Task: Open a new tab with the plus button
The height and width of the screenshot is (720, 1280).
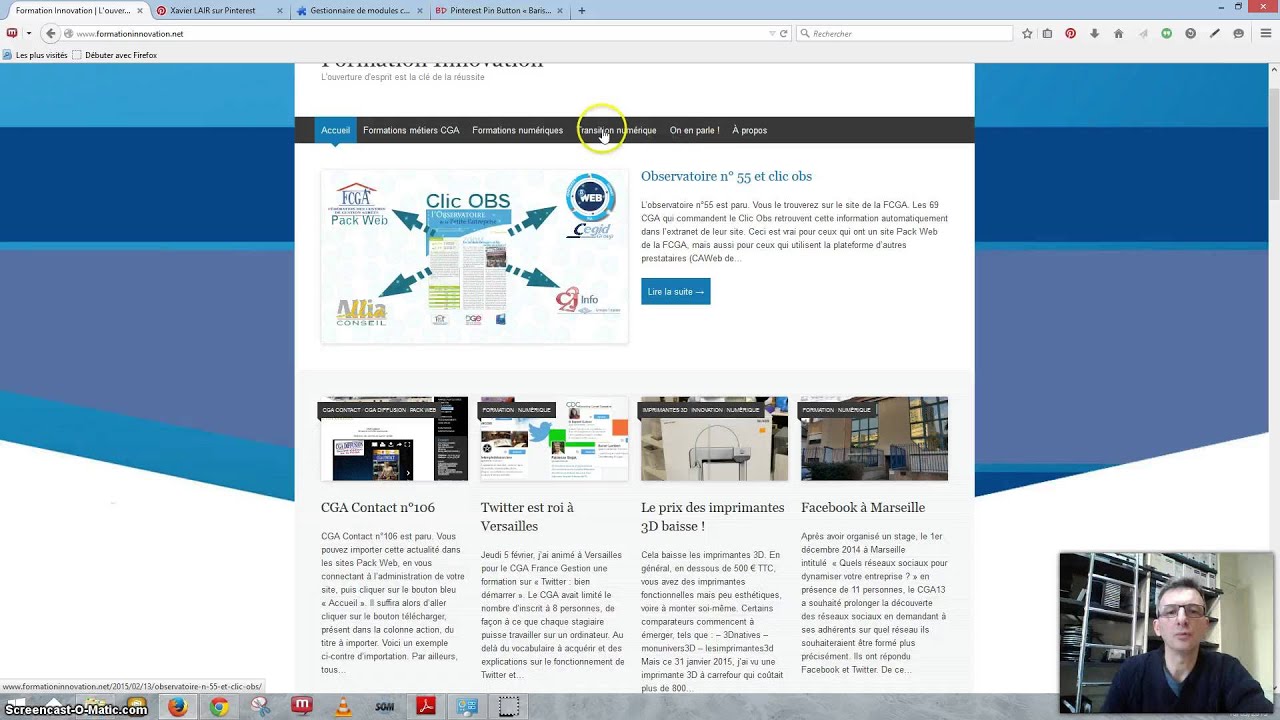Action: coord(582,11)
